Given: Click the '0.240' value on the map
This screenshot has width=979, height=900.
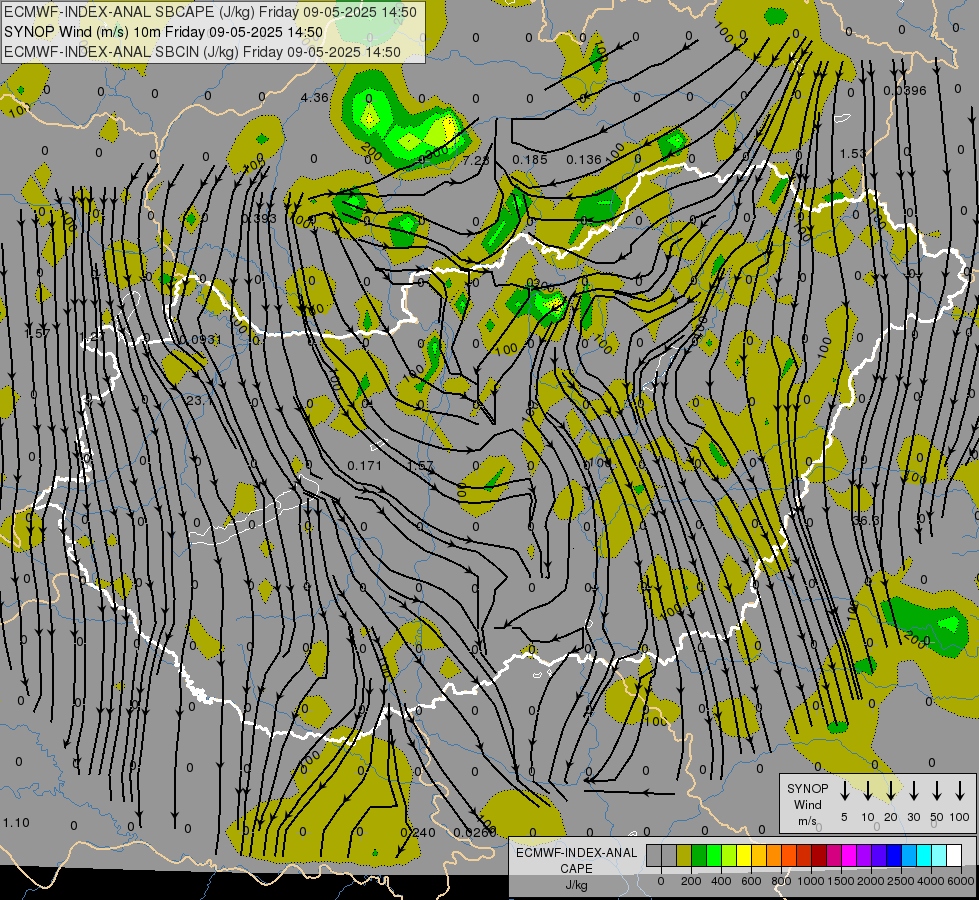Looking at the screenshot, I should (x=418, y=833).
